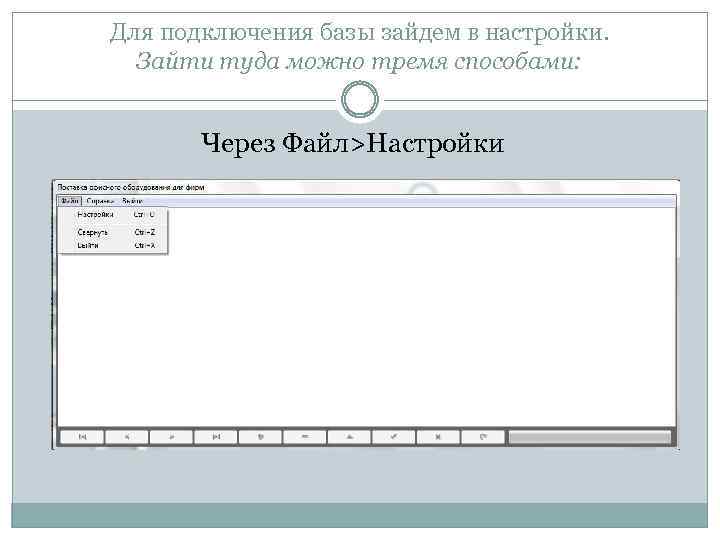
Task: Choose Свернуть from the Файл menu
Action: coord(114,232)
